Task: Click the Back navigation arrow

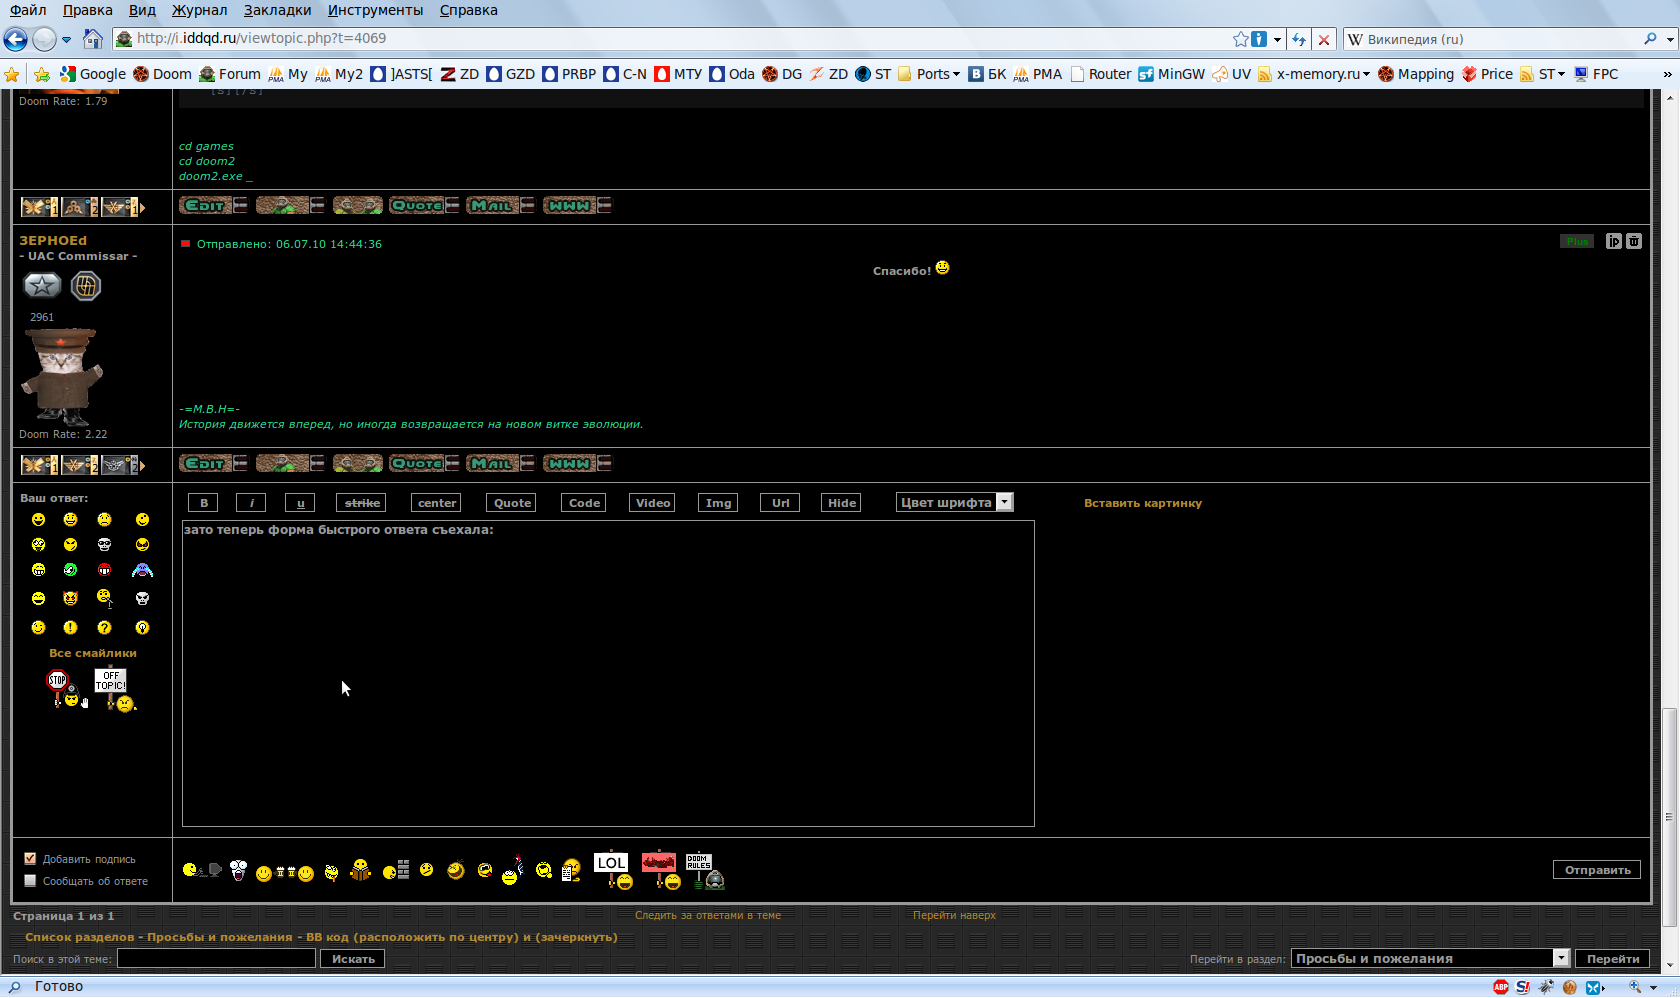Action: (16, 39)
